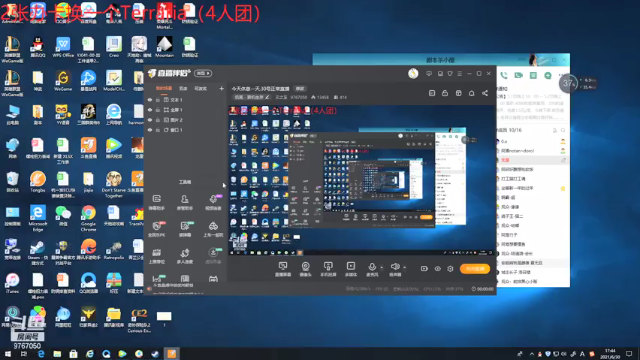Expand speaker options arrow
640x360 pixels.
(404, 268)
